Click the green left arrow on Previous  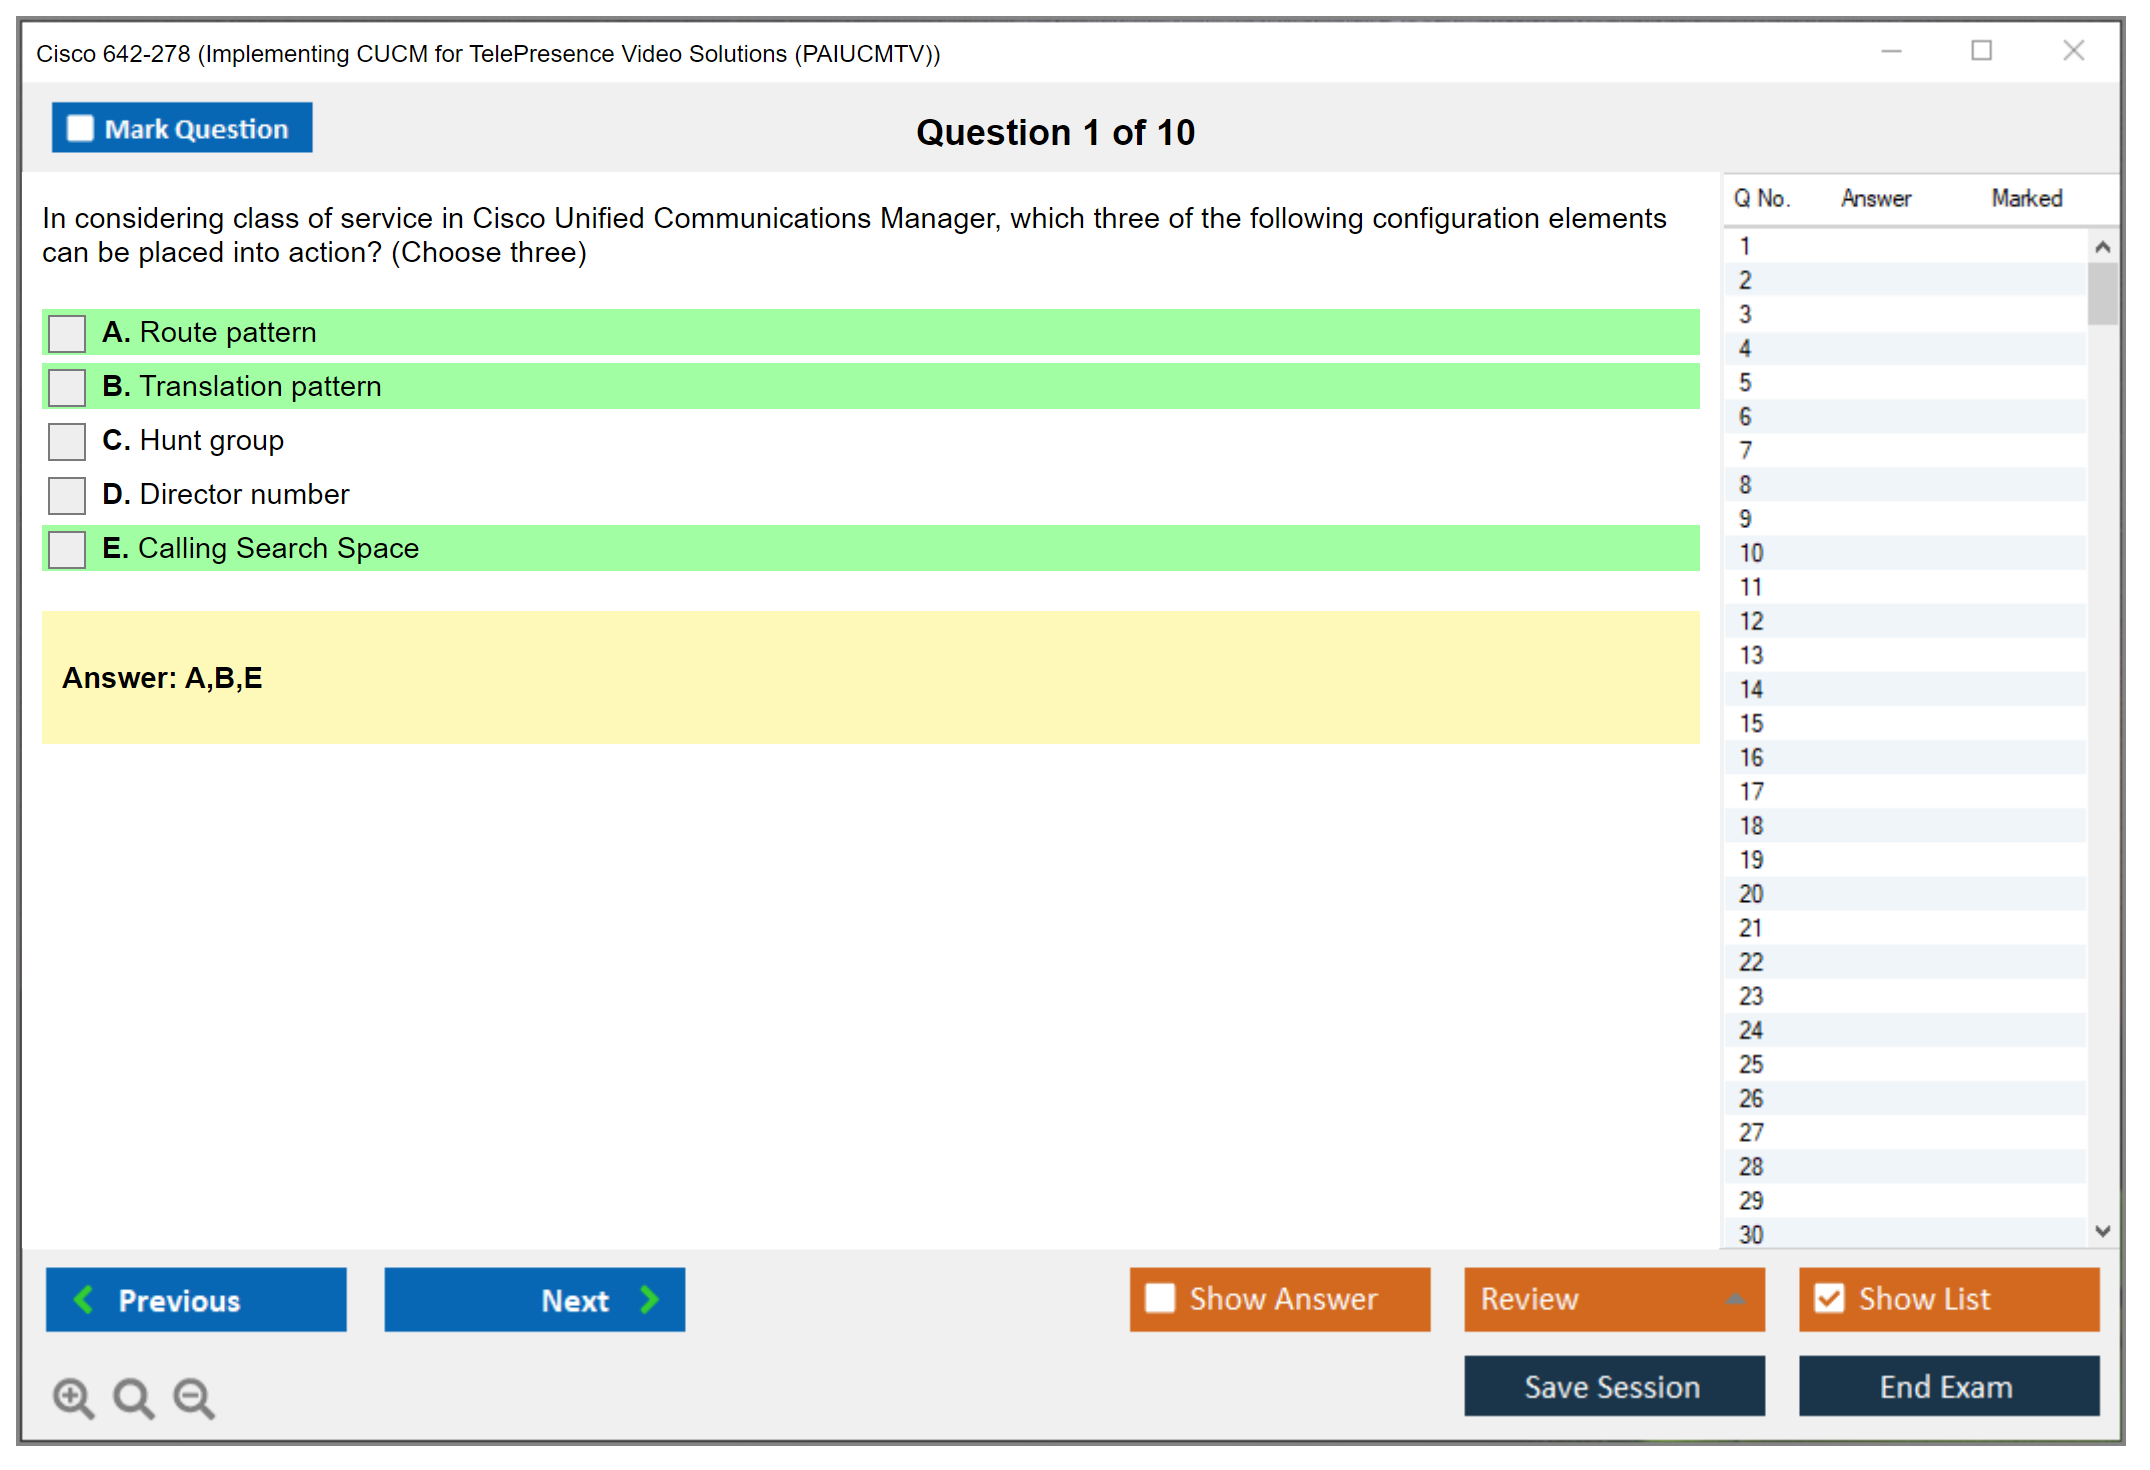[84, 1299]
